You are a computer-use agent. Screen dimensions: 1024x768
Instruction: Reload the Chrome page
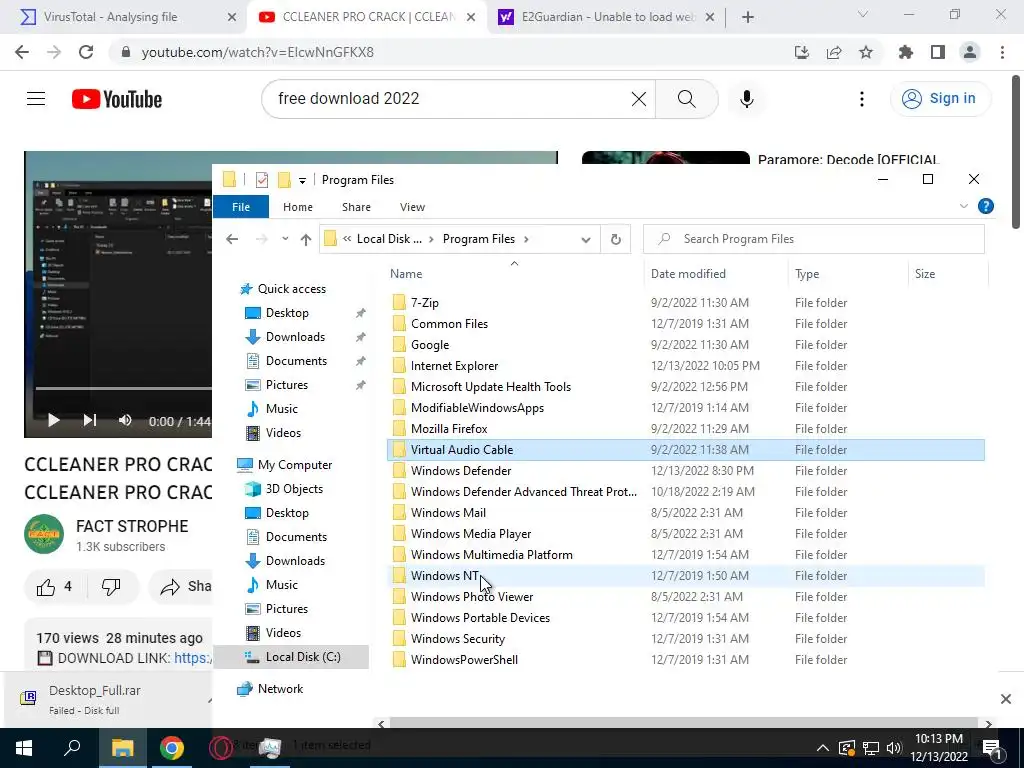[86, 52]
